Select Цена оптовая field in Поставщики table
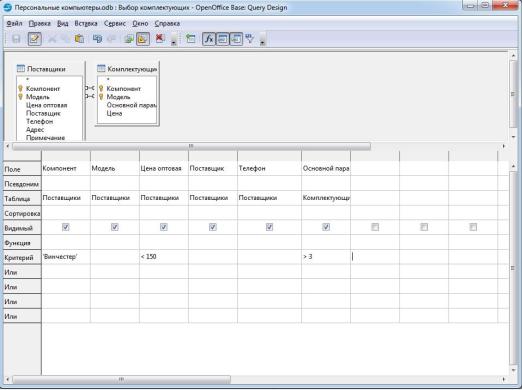The image size is (522, 390). point(47,105)
